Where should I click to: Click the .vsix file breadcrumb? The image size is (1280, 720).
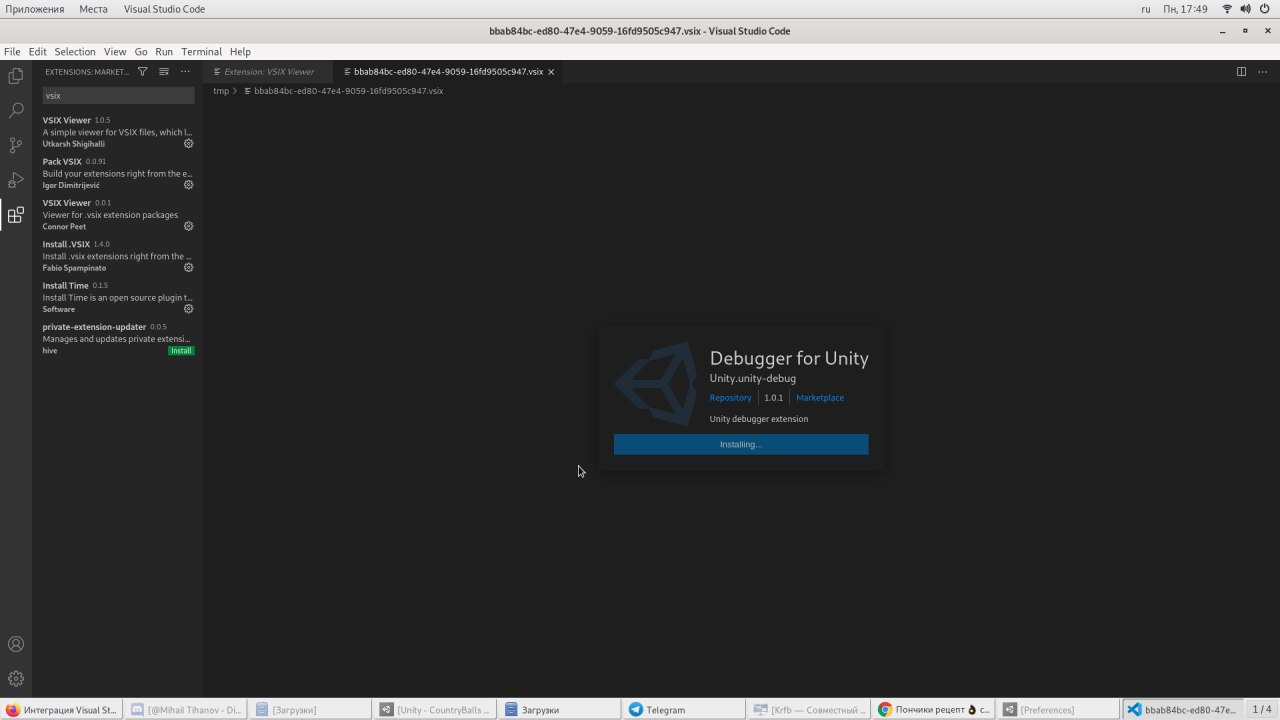click(343, 91)
